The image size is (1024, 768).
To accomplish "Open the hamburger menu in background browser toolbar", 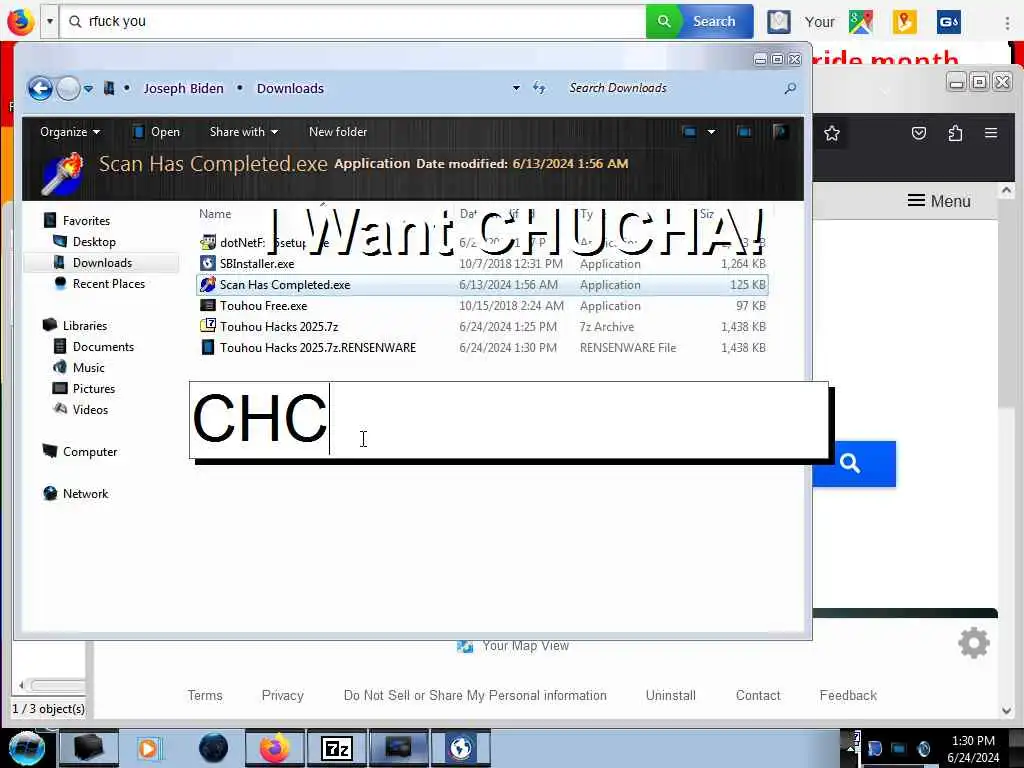I will pyautogui.click(x=991, y=133).
